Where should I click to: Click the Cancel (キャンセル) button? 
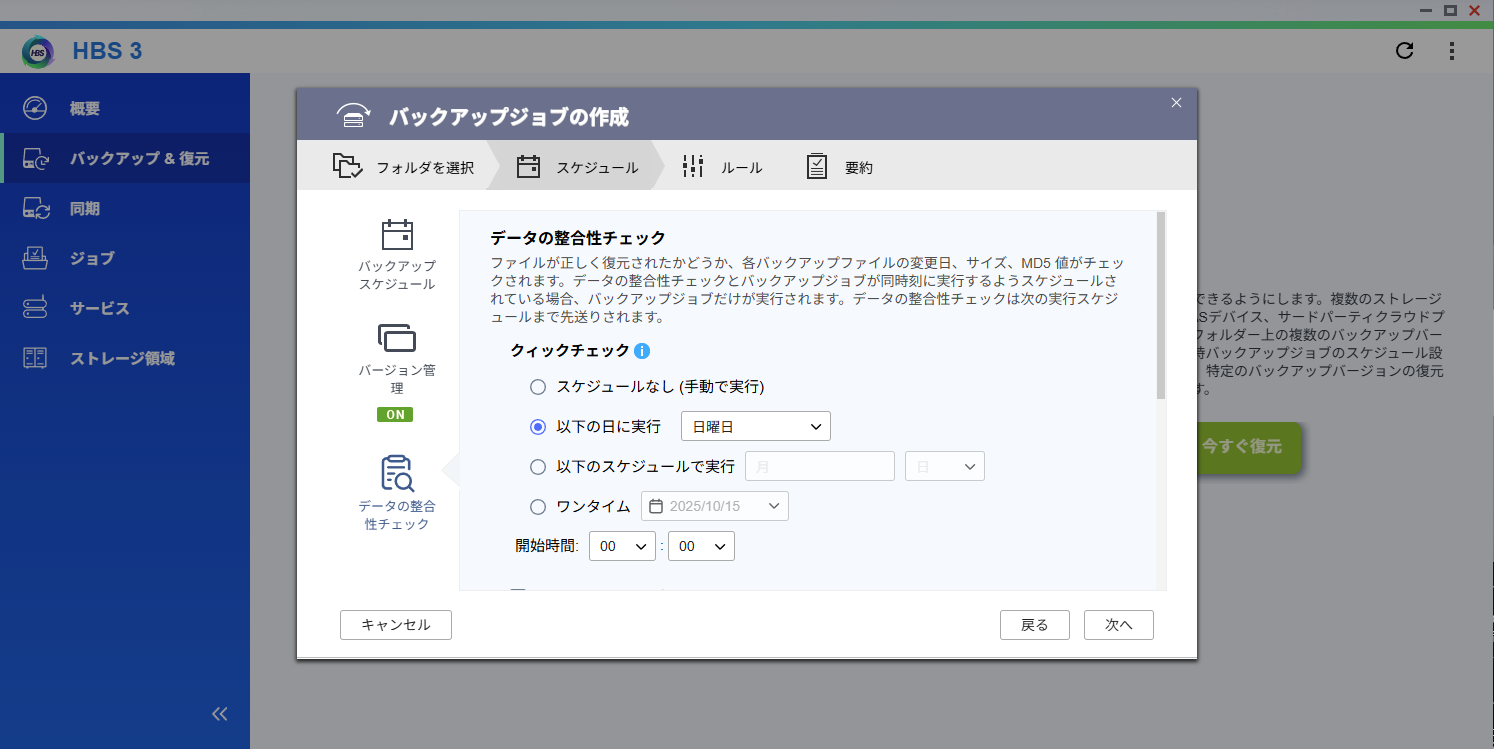[x=395, y=625]
